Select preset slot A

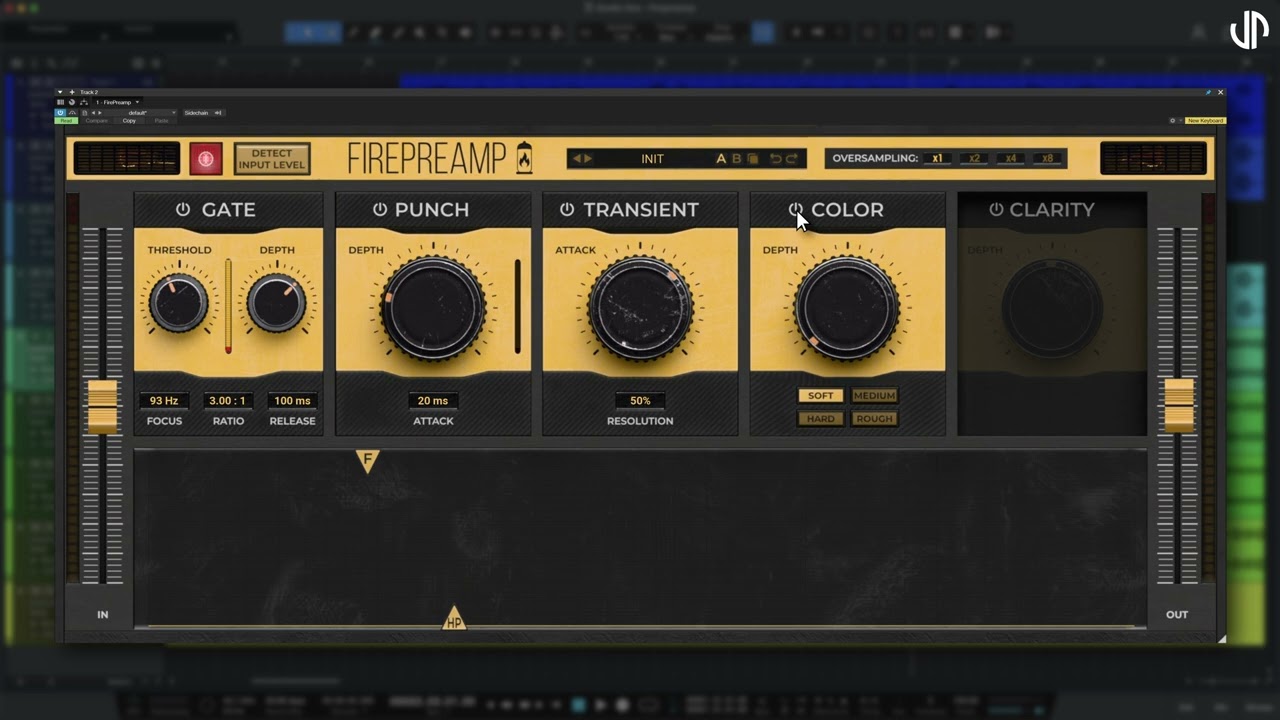coord(721,159)
